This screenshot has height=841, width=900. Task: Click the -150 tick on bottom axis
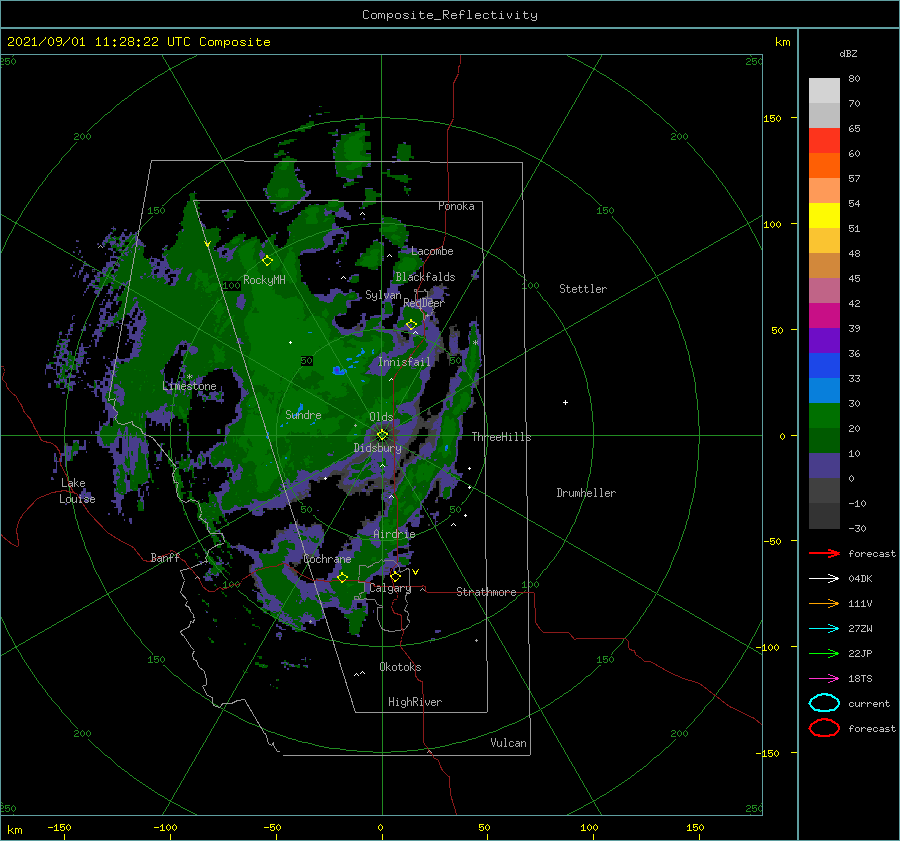[x=59, y=827]
